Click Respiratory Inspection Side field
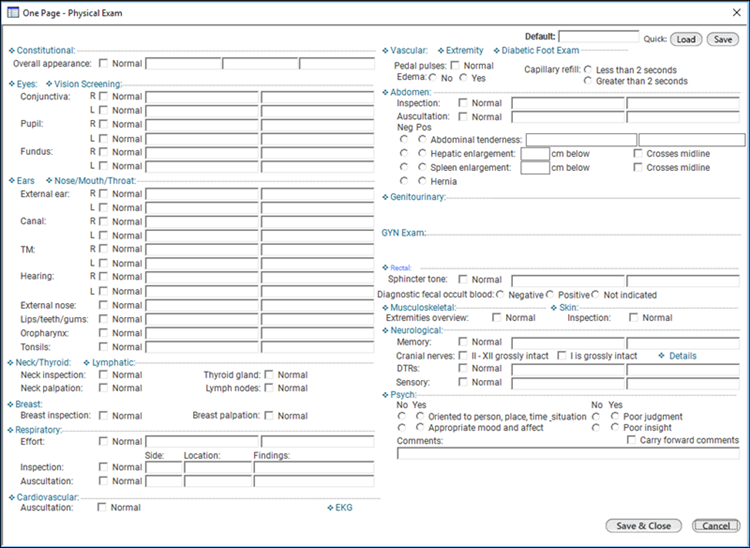Viewport: 750px width, 548px height. 164,468
